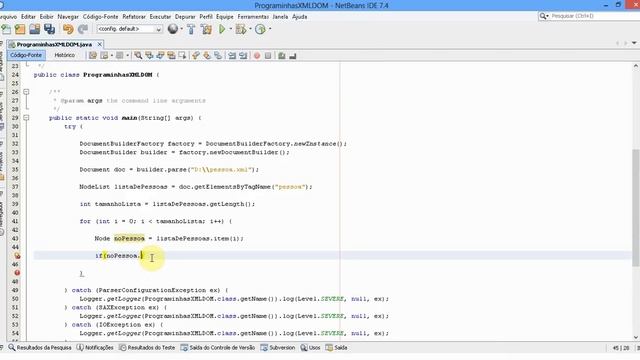Collapse the Javadoc comment fold at line 26
Image resolution: width=640 pixels, height=360 pixels.
click(26, 92)
